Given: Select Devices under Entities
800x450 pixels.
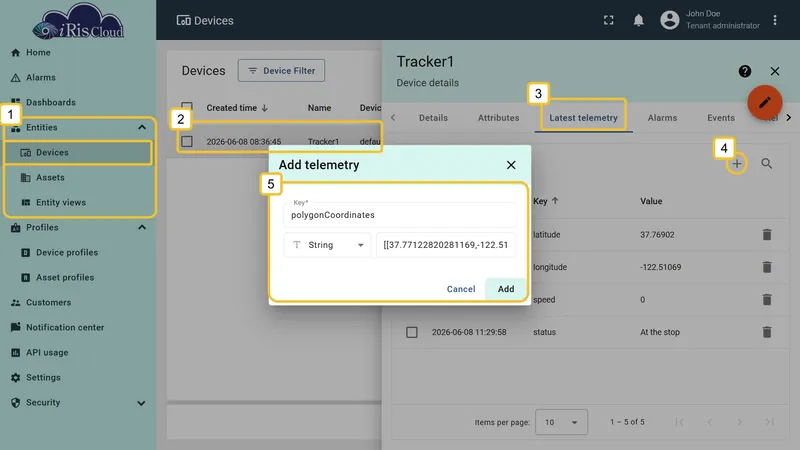Looking at the screenshot, I should pyautogui.click(x=79, y=153).
